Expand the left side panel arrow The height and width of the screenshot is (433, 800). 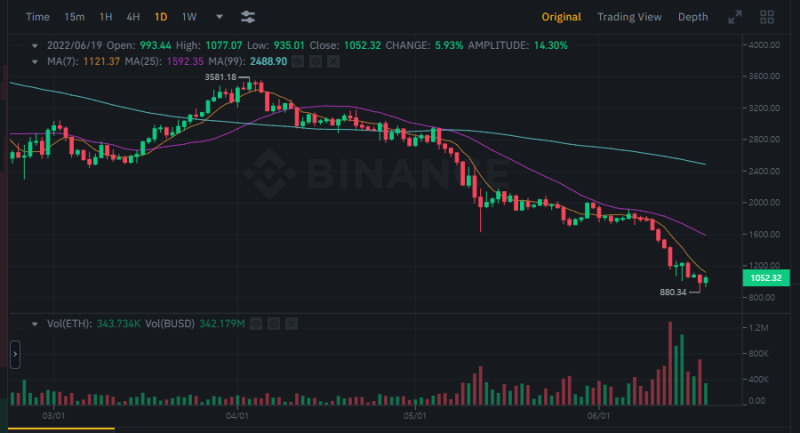15,354
